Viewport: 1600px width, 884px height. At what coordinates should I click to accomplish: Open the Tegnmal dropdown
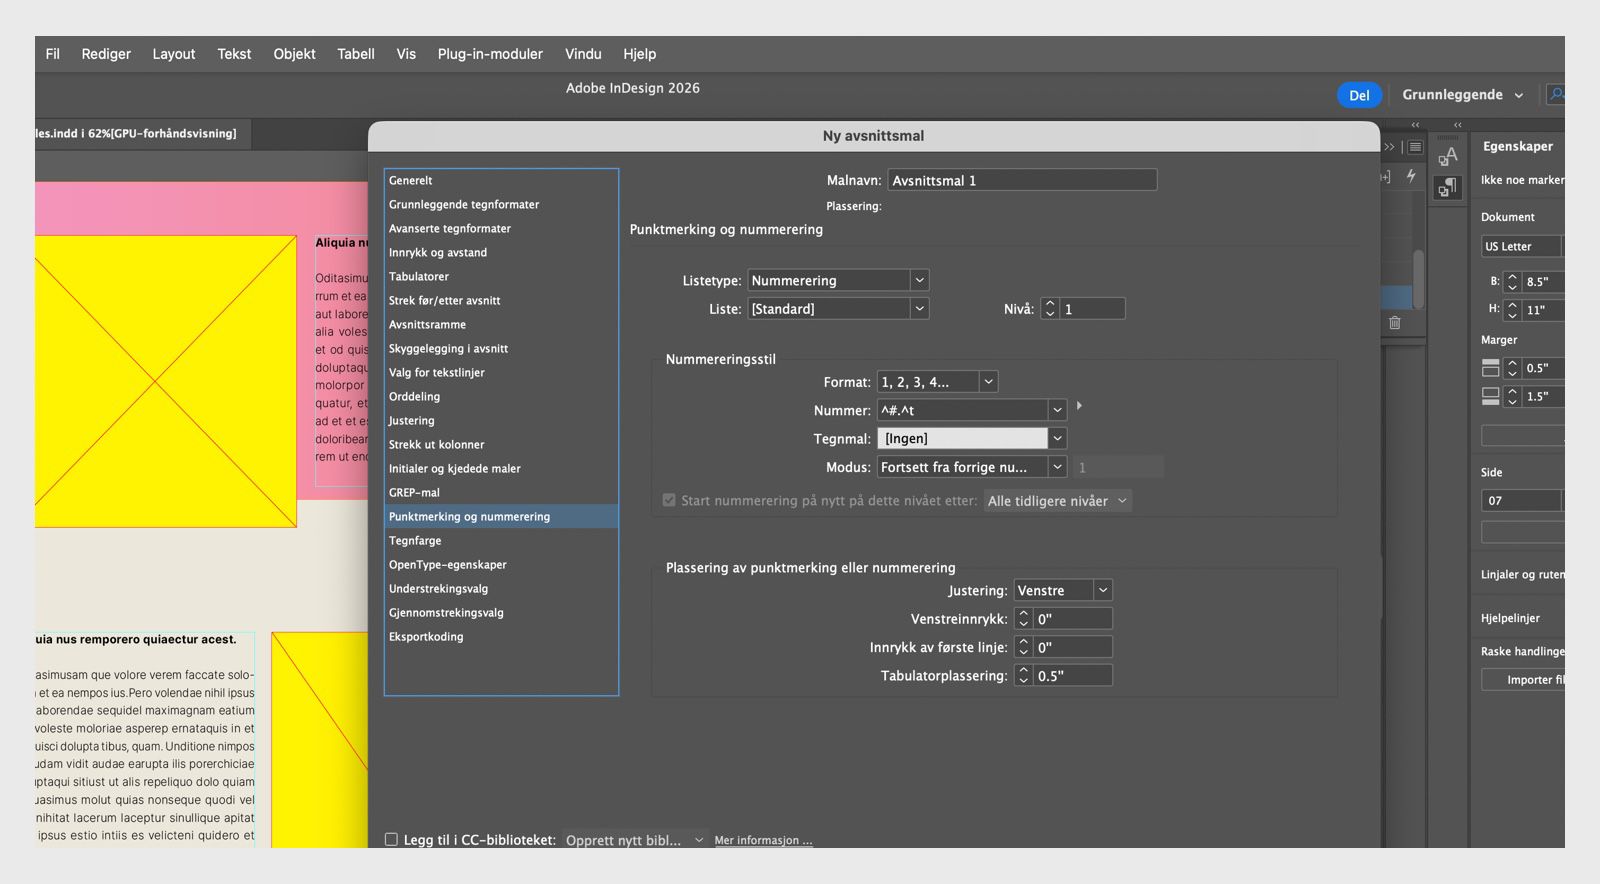[972, 438]
